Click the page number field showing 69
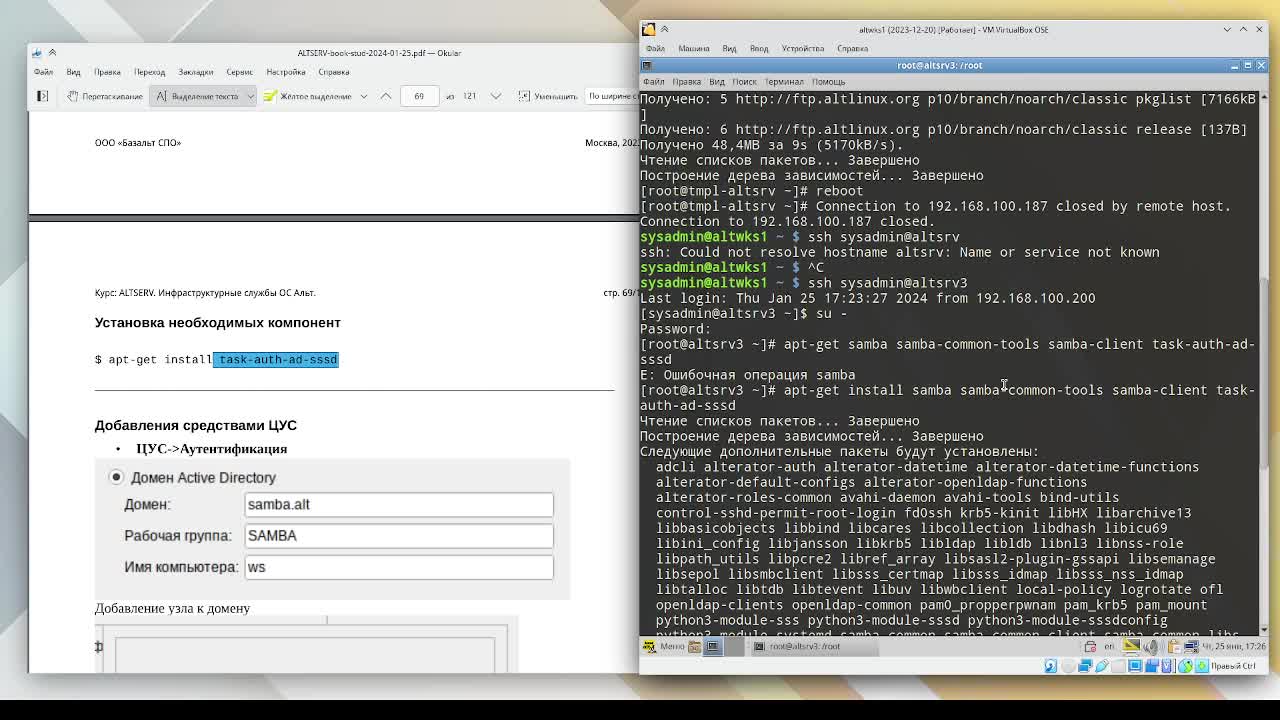Image resolution: width=1280 pixels, height=720 pixels. 419,96
